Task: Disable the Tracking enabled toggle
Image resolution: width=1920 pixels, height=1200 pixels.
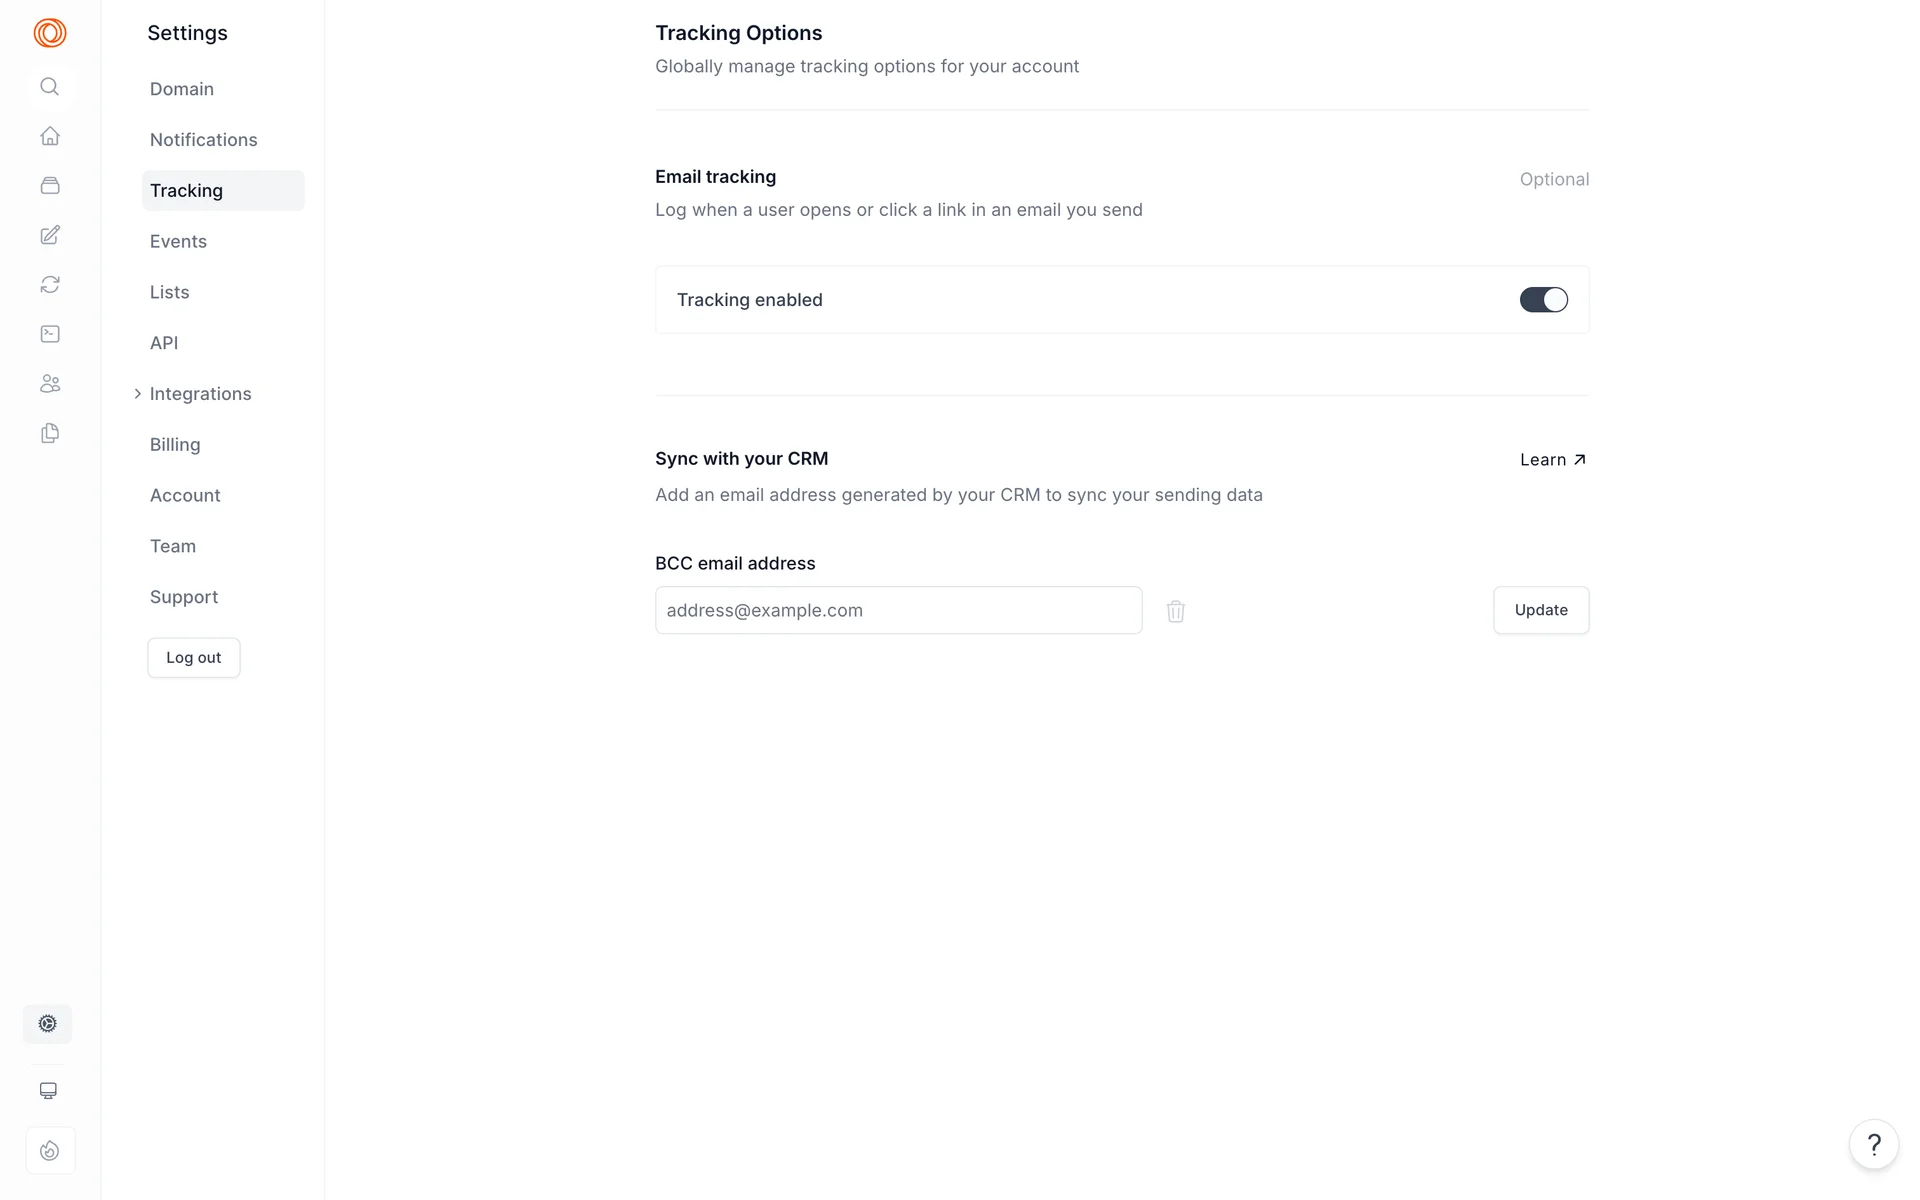Action: point(1543,300)
